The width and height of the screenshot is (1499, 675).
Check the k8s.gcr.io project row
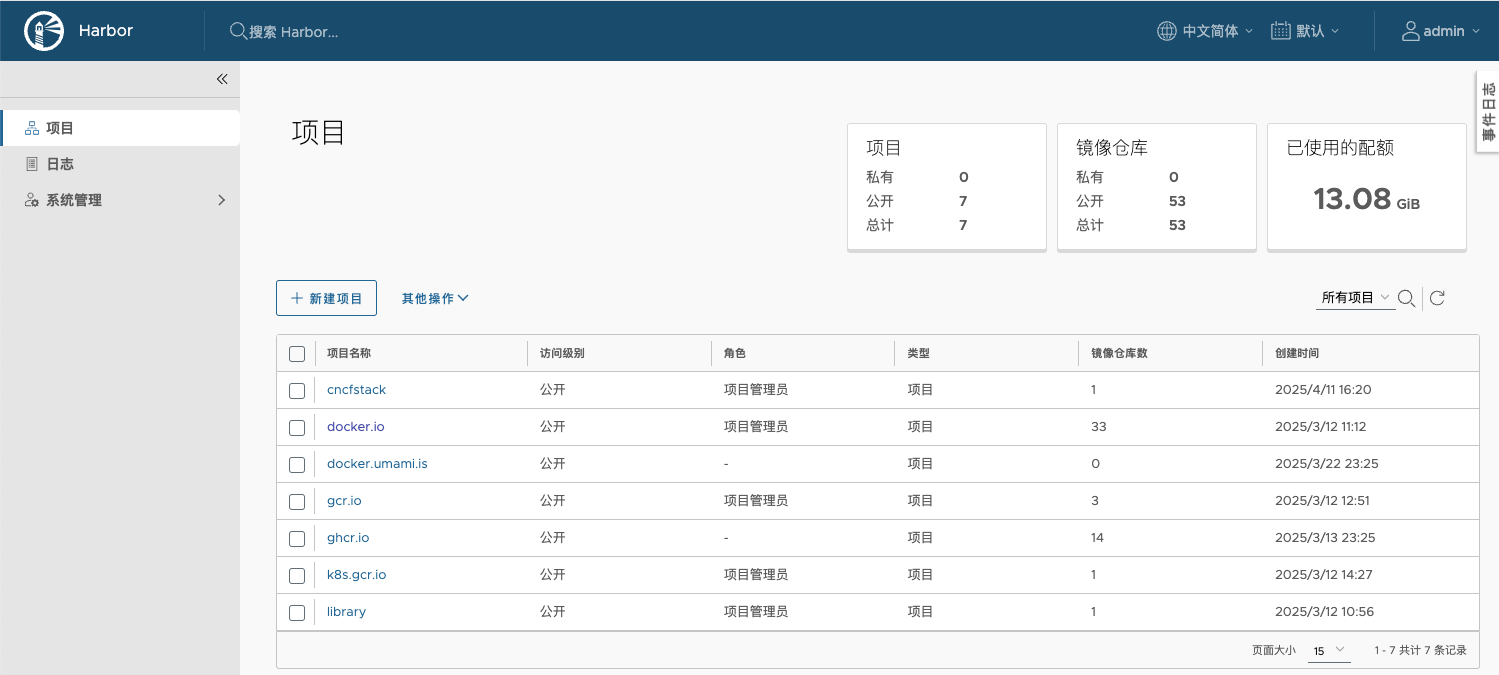click(x=297, y=576)
